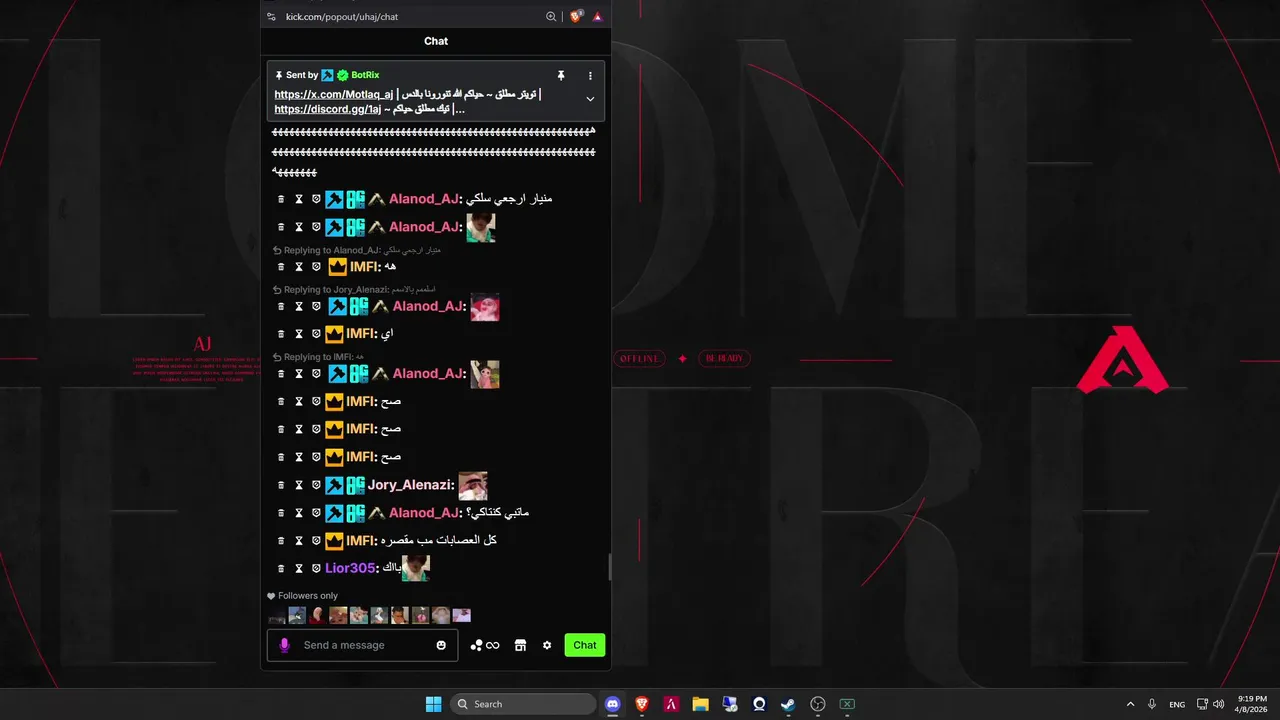
Task: Timeout Lior305 via hourglass icon
Action: (x=298, y=568)
